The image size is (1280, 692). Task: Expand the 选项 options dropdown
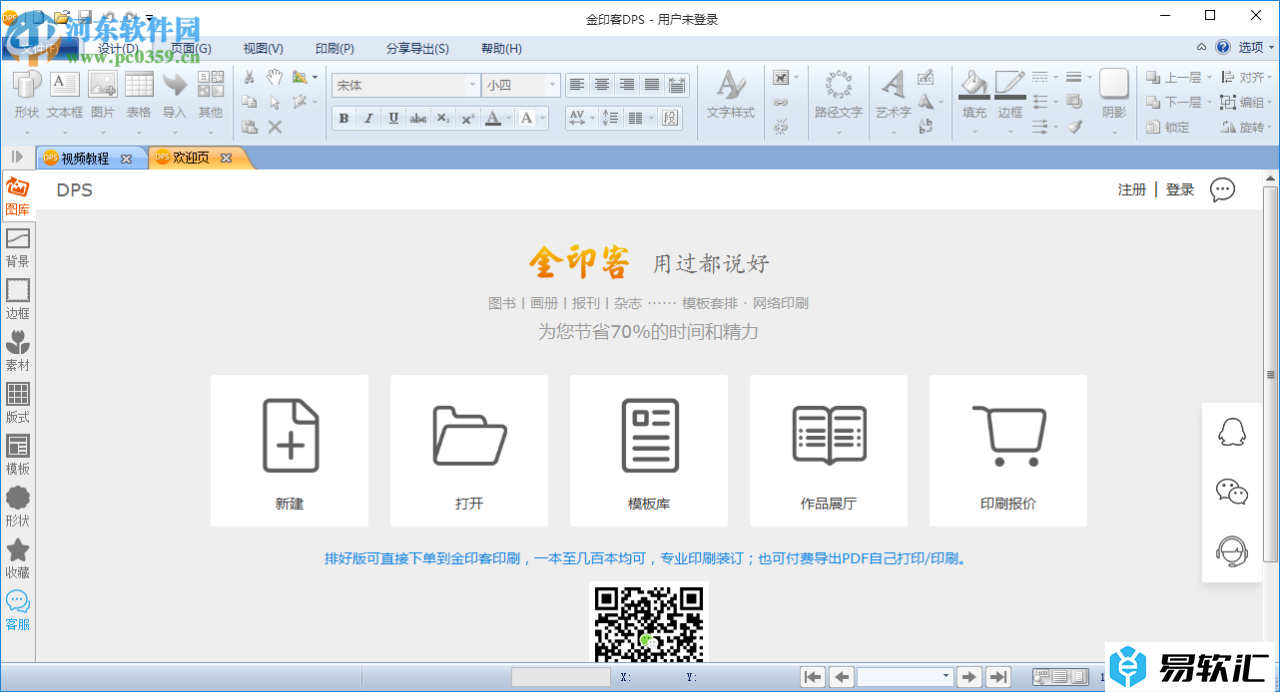click(1270, 47)
